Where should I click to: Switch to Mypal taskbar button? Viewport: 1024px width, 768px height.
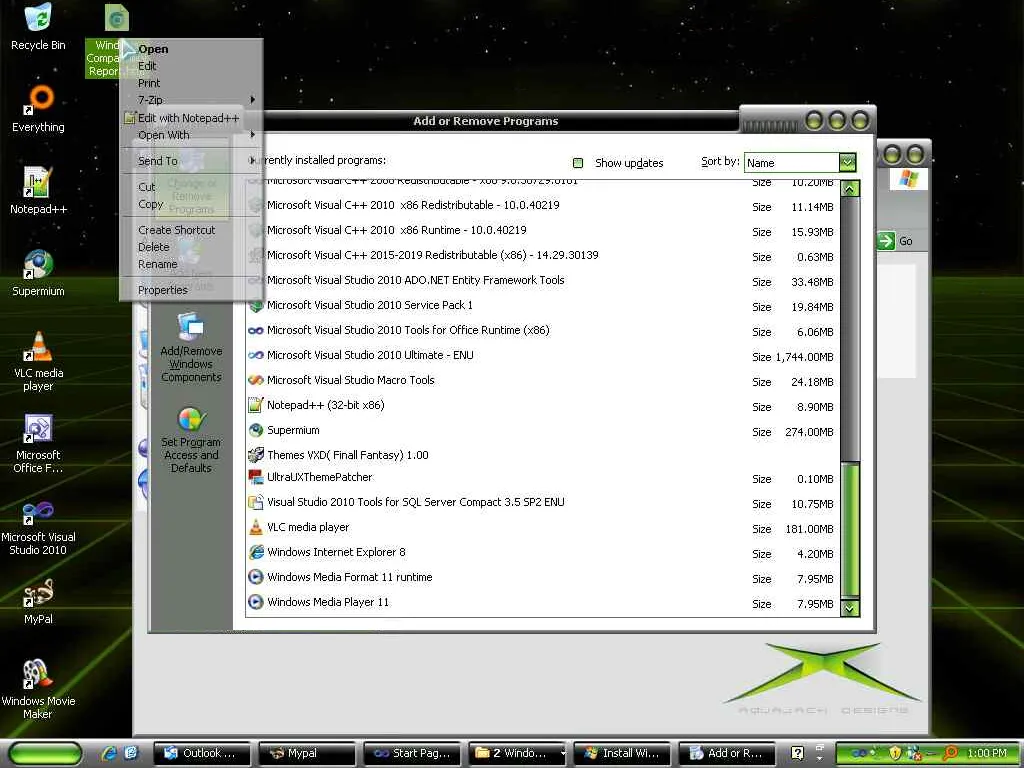pyautogui.click(x=307, y=753)
